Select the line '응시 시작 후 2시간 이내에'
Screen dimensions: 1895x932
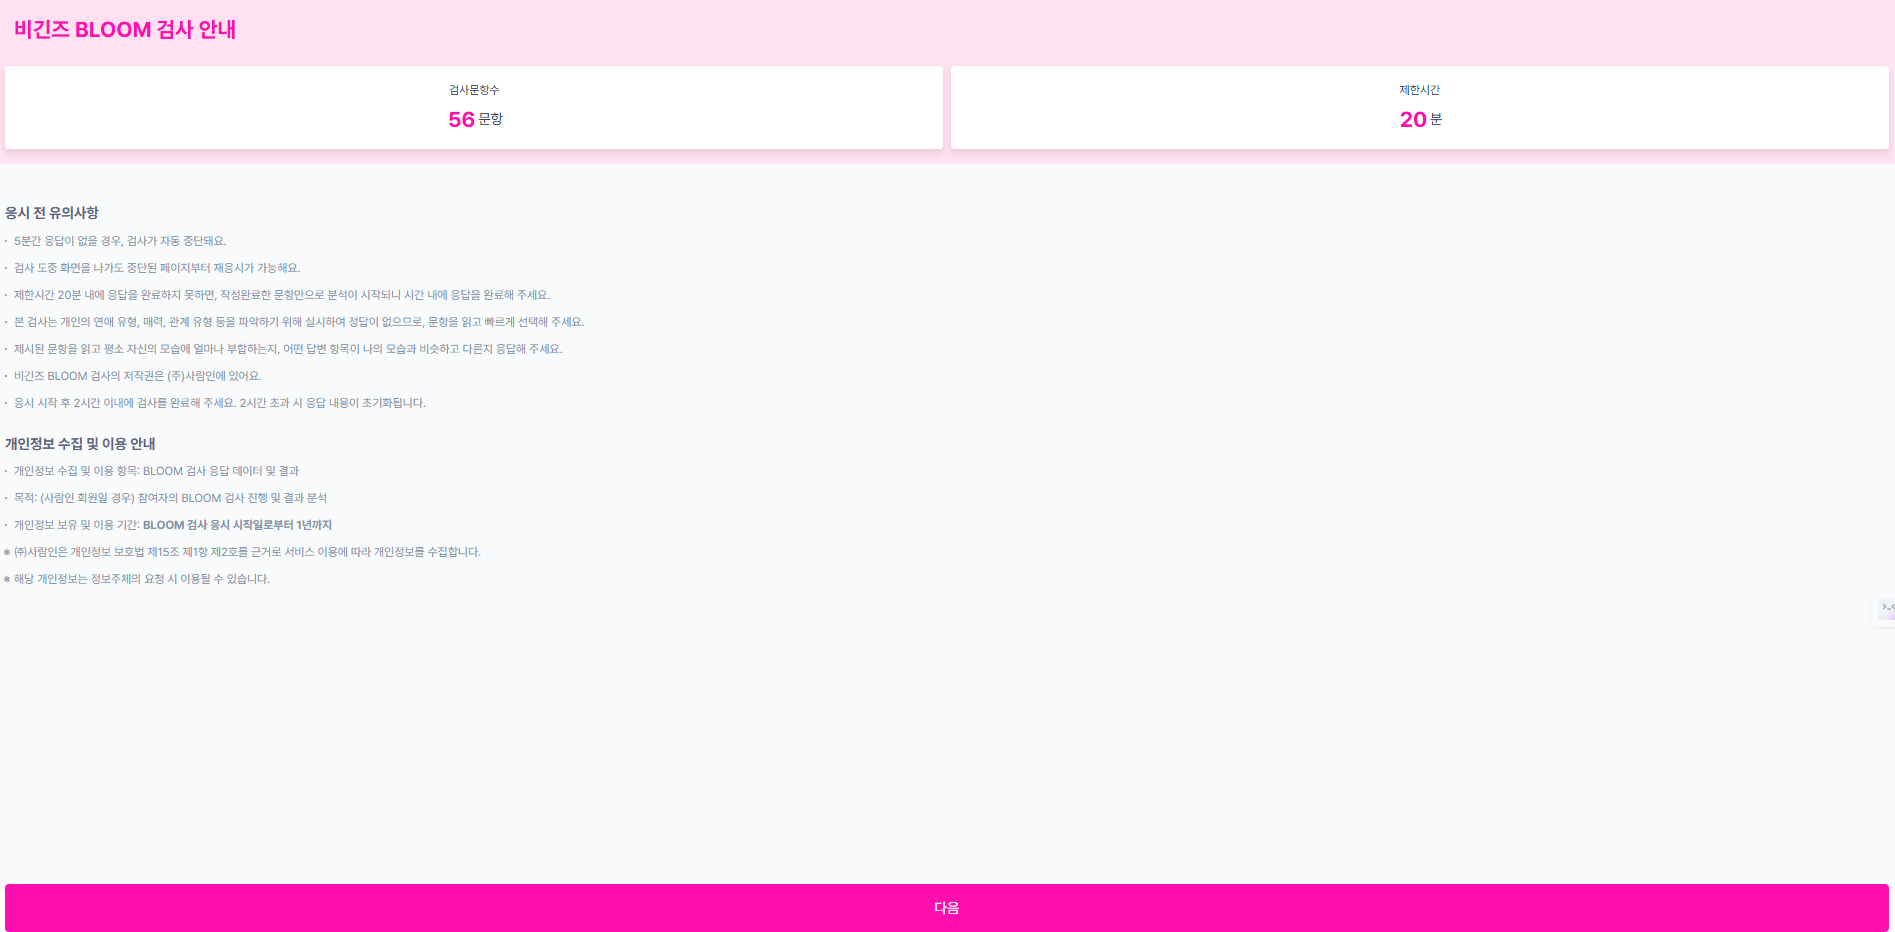tap(220, 403)
